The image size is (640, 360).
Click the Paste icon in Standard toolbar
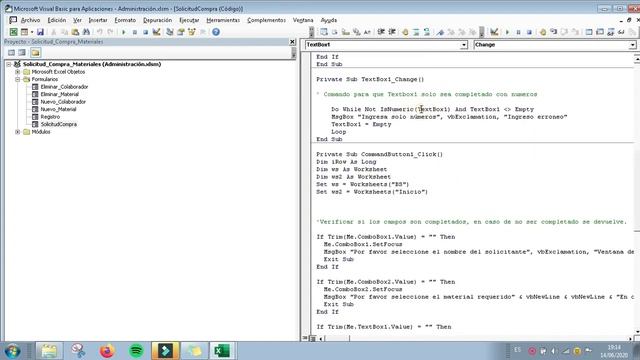(x=75, y=32)
